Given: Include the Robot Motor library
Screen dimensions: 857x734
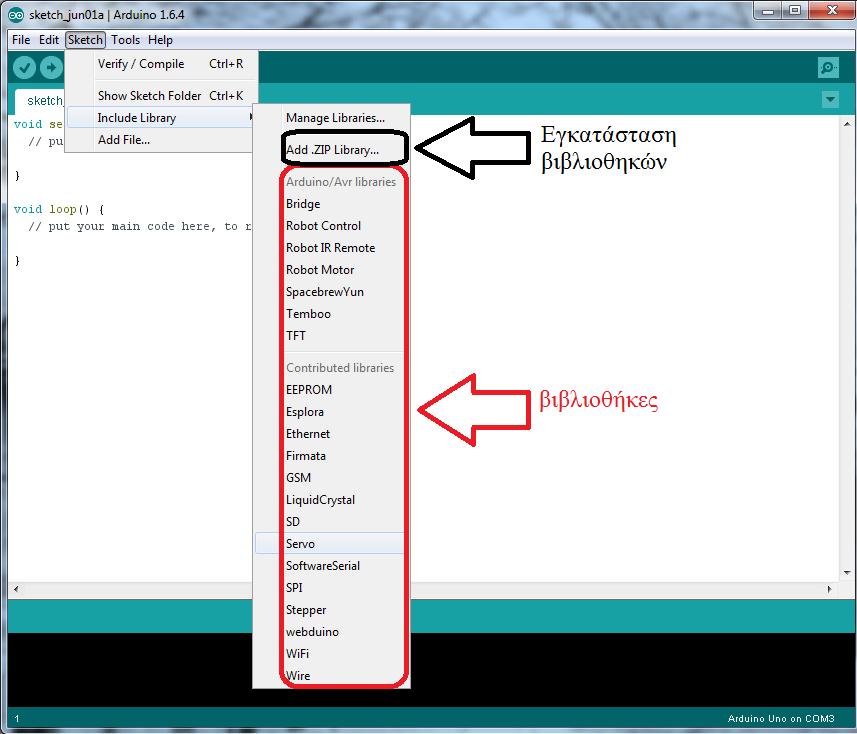Looking at the screenshot, I should [x=331, y=269].
